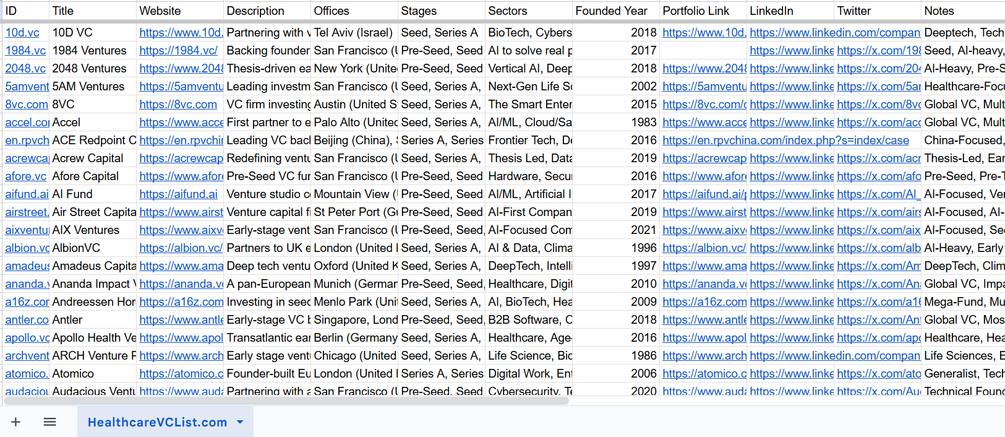Add a new sheet with plus icon

click(x=15, y=422)
